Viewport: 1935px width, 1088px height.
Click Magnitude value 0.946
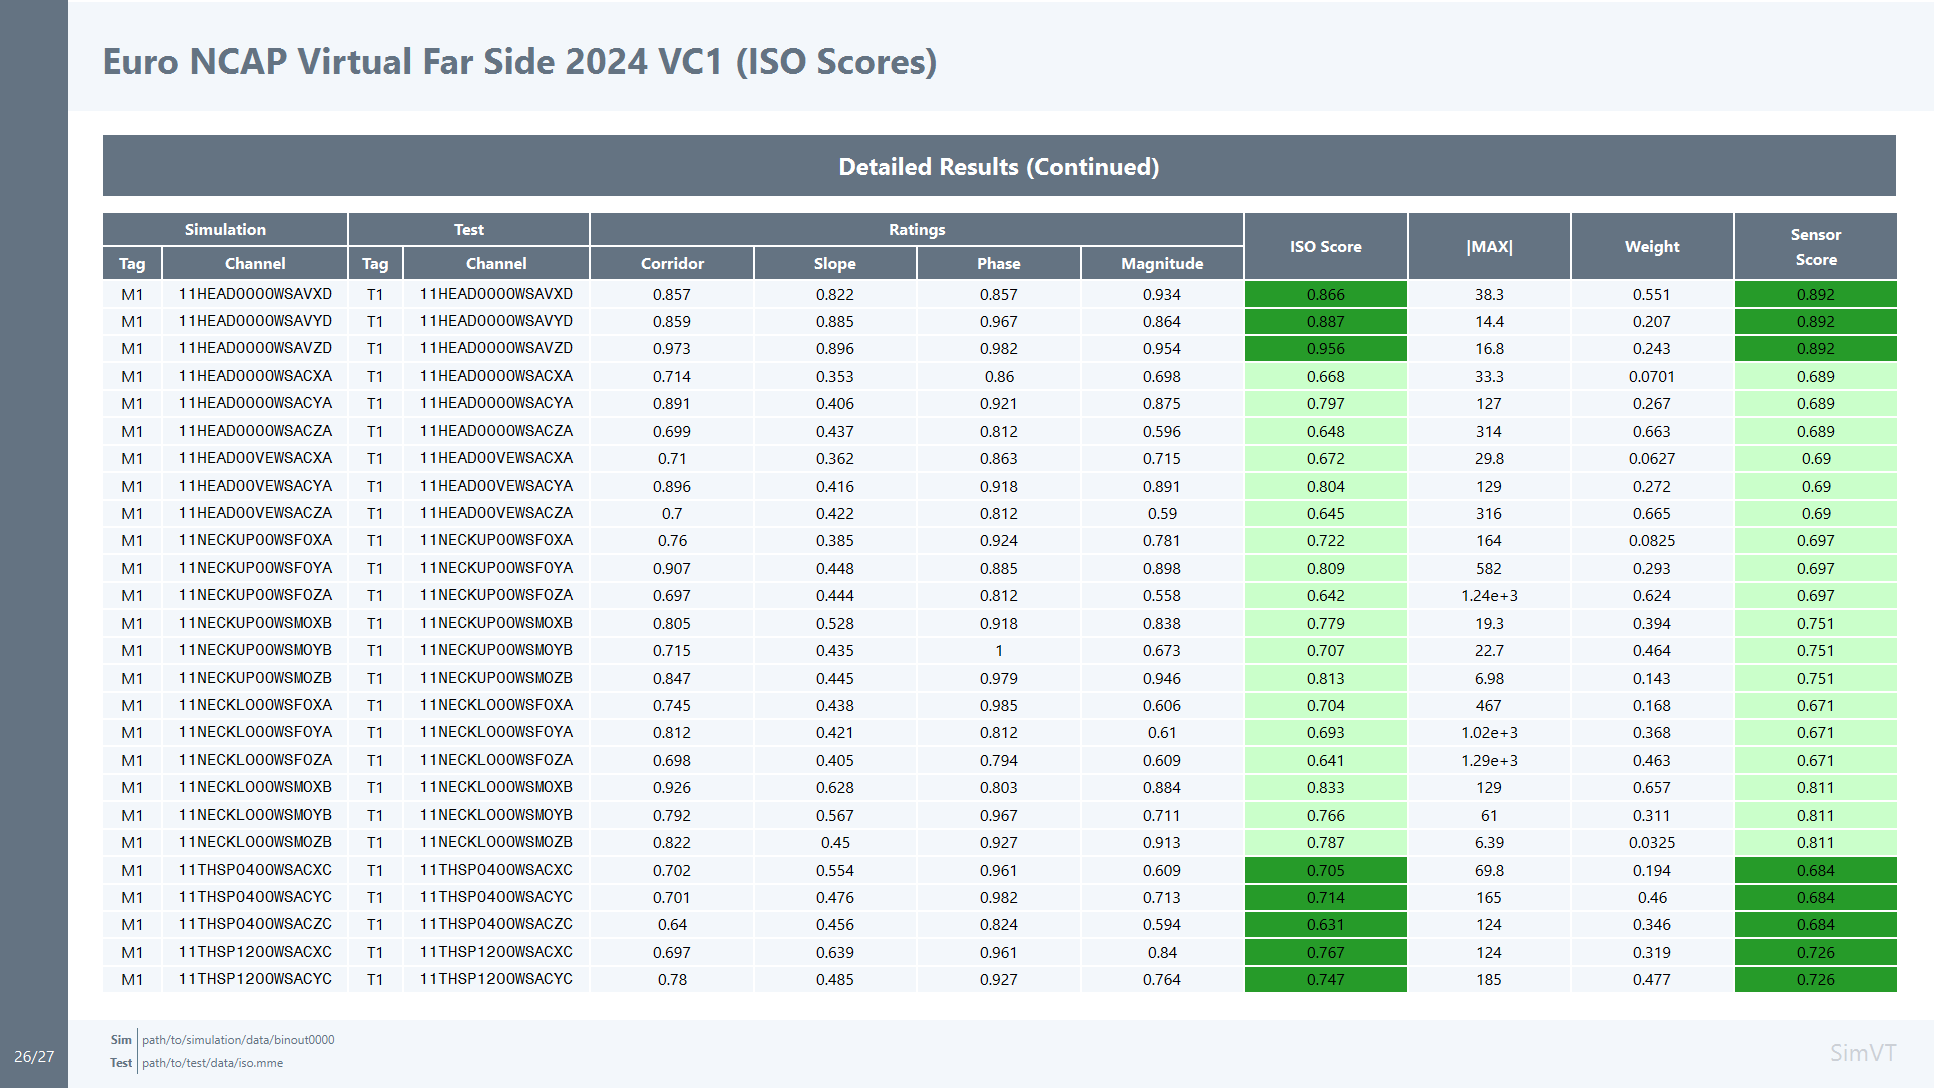pyautogui.click(x=1162, y=678)
